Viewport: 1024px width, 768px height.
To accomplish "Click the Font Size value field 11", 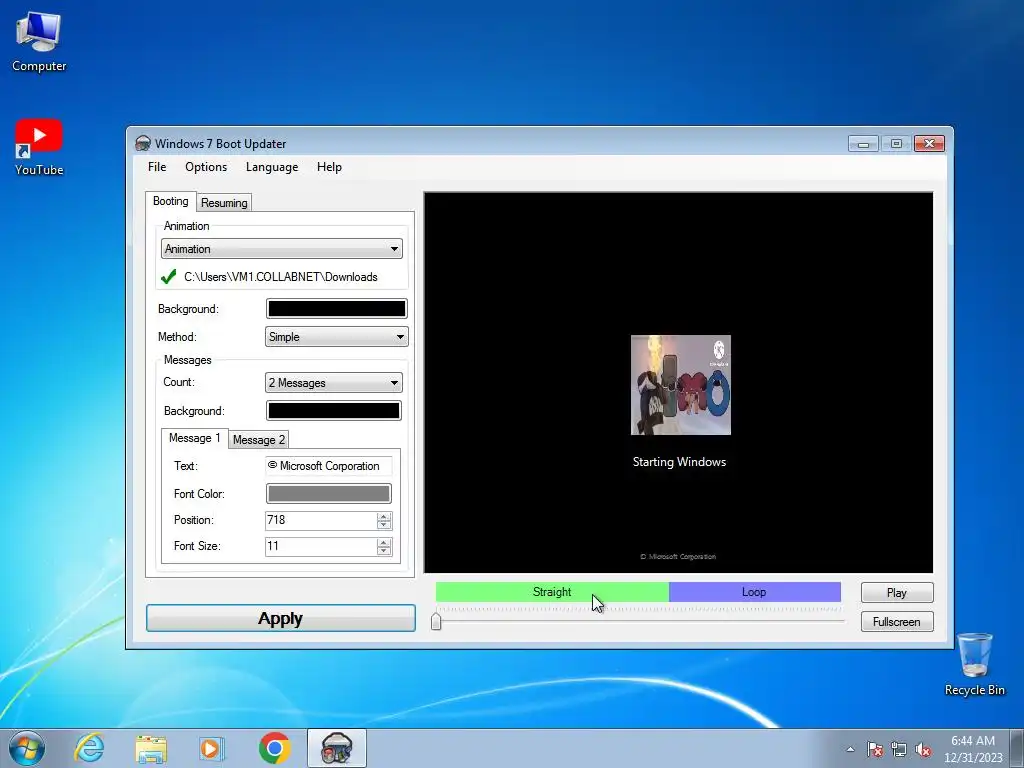I will pyautogui.click(x=321, y=547).
